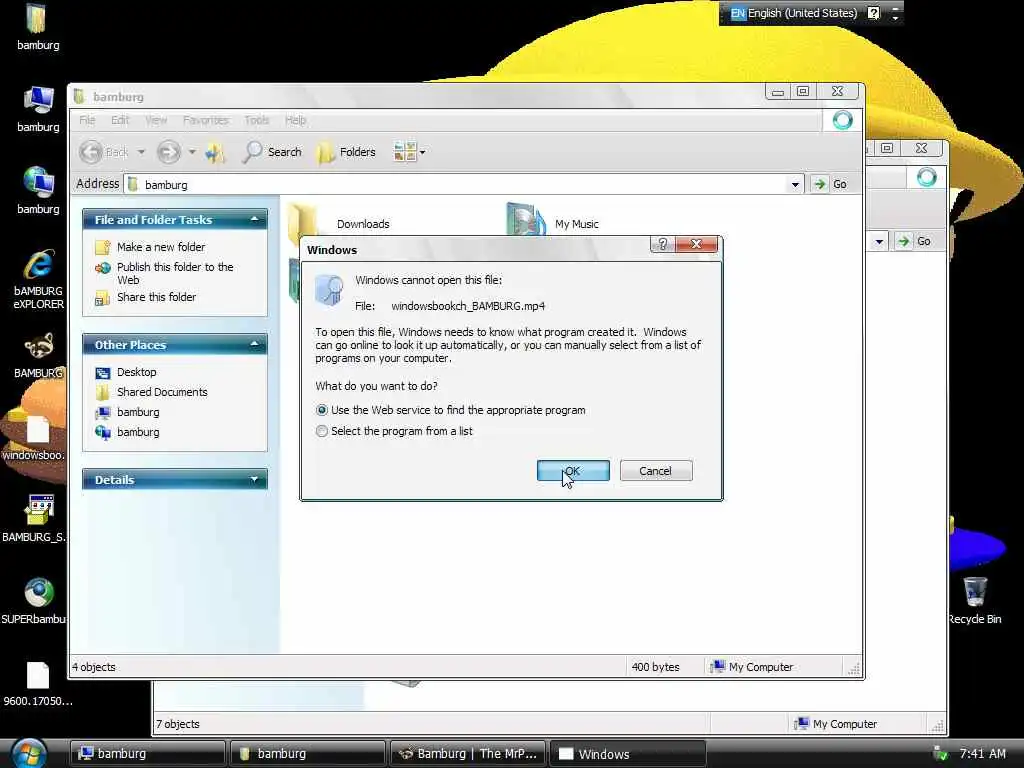Click 400 bytes in status bar
This screenshot has height=768, width=1024.
[656, 667]
